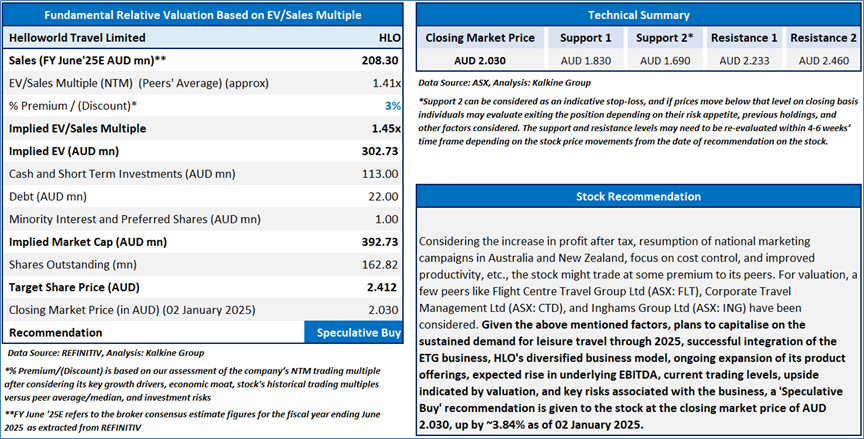Click the Support 1 column header

[586, 38]
